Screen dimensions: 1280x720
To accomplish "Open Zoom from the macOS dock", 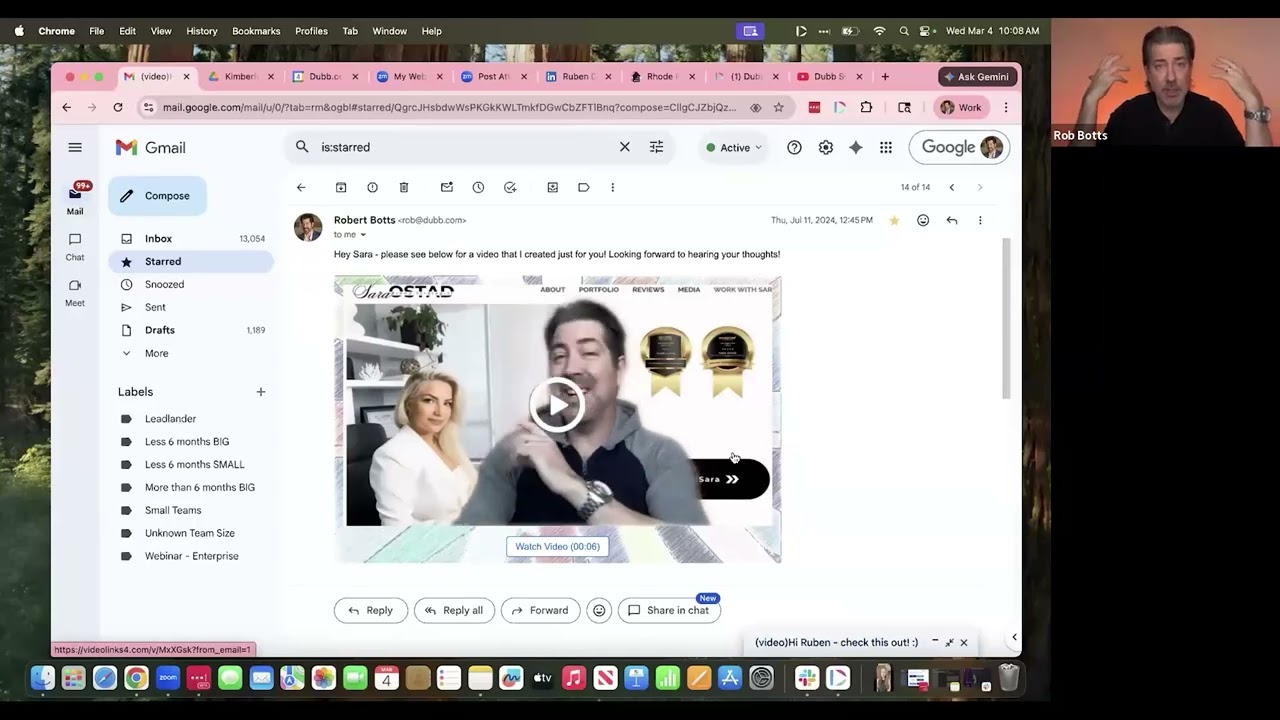I will (x=167, y=679).
